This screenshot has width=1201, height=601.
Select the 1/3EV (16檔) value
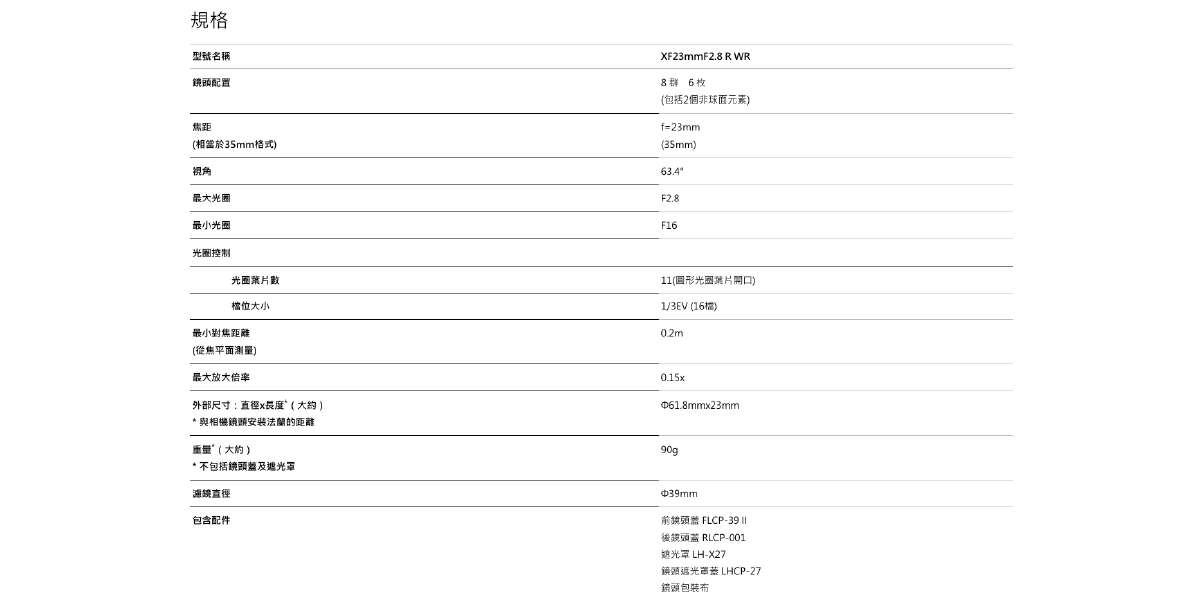tap(688, 306)
